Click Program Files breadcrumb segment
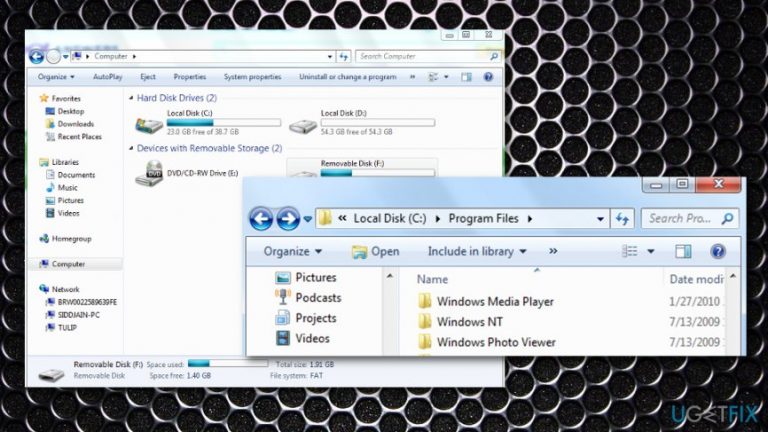 click(x=483, y=218)
